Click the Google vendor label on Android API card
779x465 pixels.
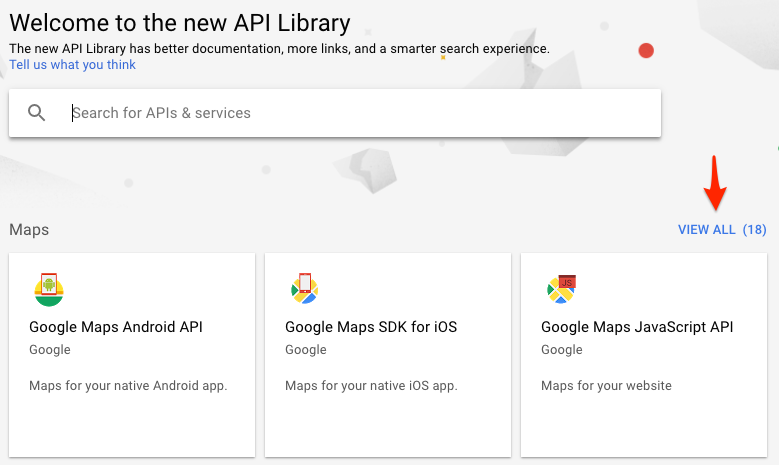(50, 350)
